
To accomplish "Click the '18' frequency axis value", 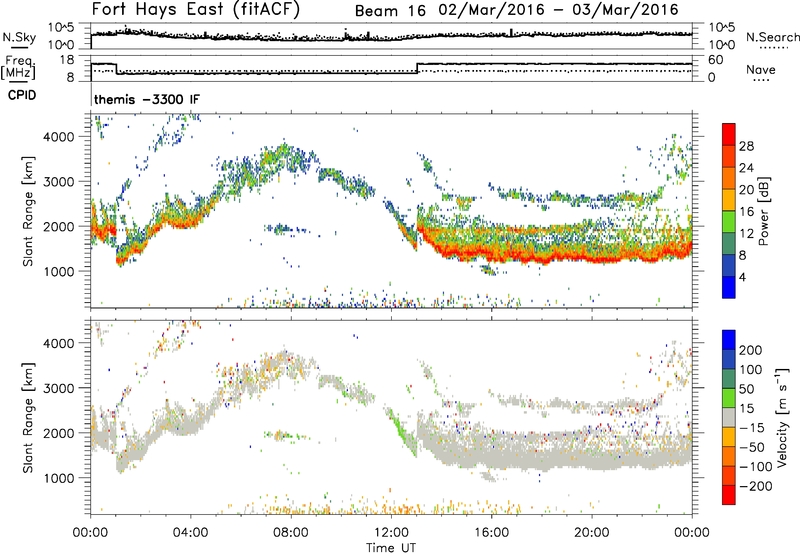I will (67, 60).
